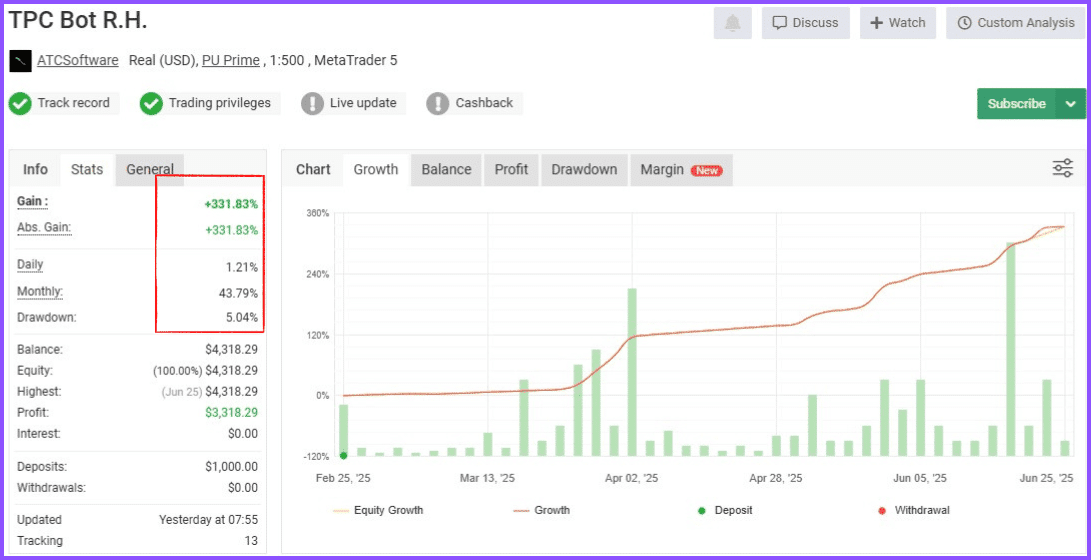
Task: Switch to the Drawdown chart tab
Action: pos(584,170)
